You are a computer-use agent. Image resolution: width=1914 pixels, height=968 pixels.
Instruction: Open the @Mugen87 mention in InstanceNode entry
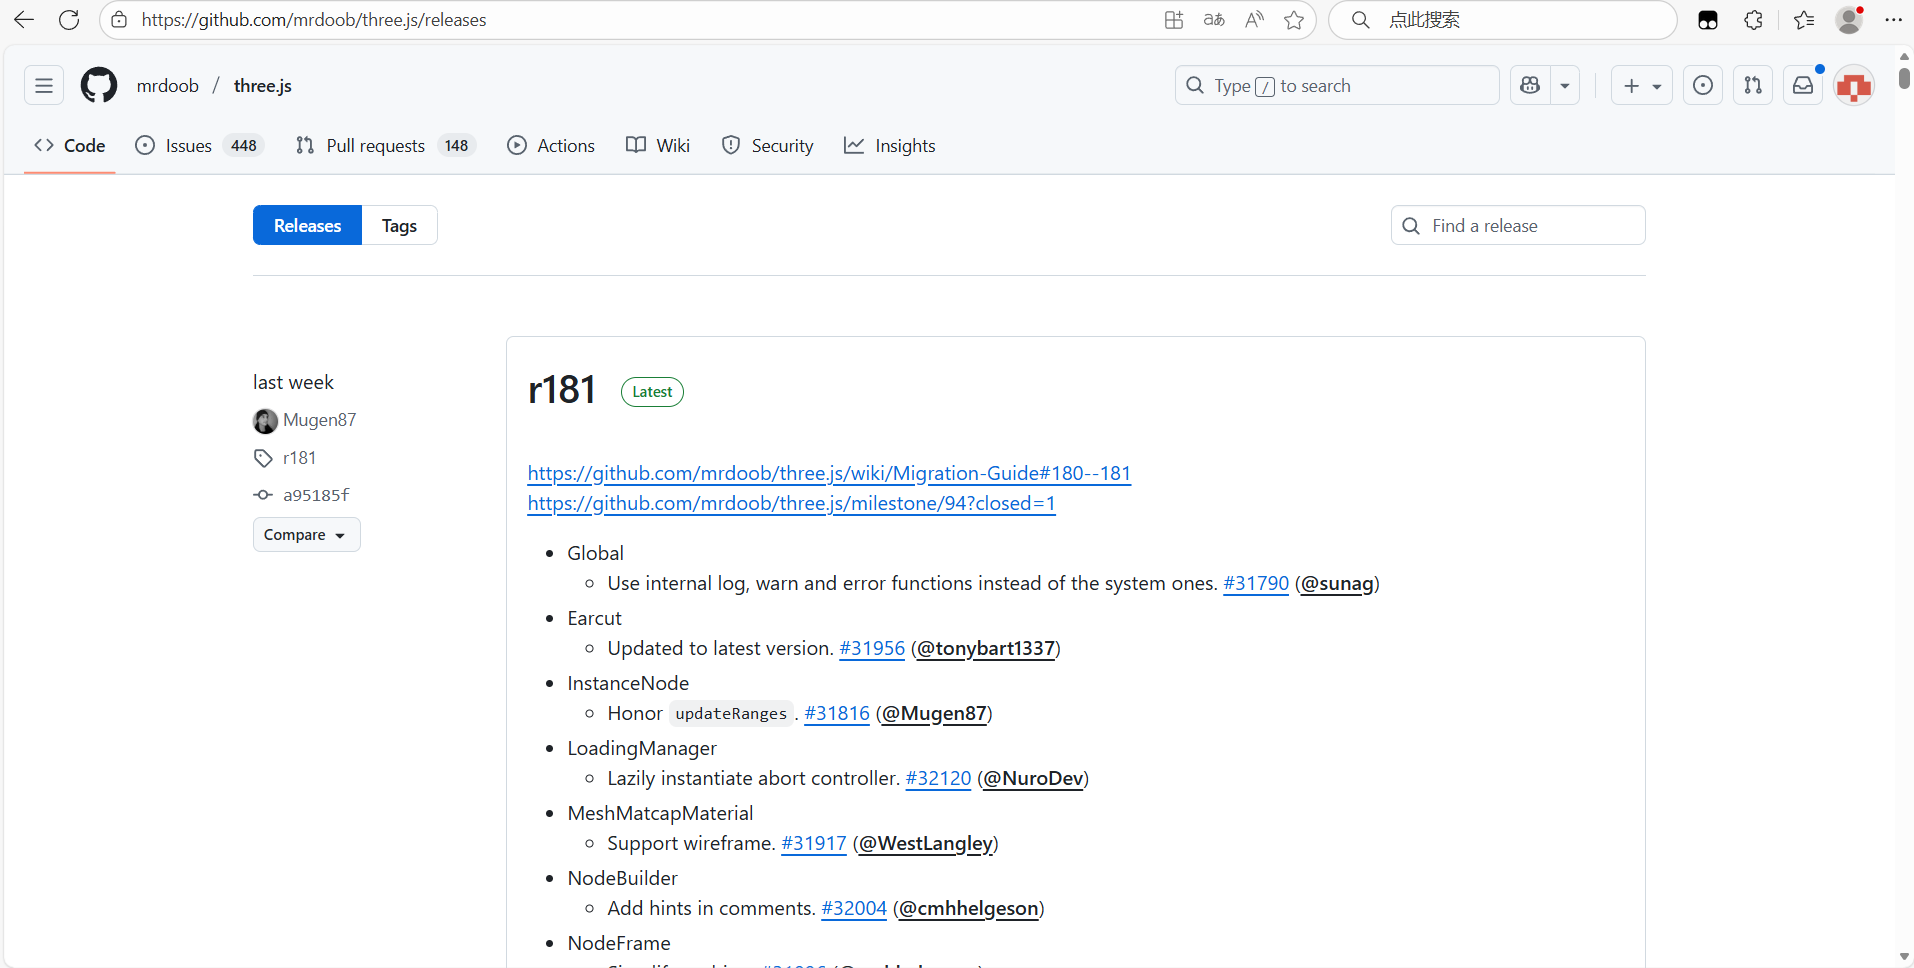(934, 713)
